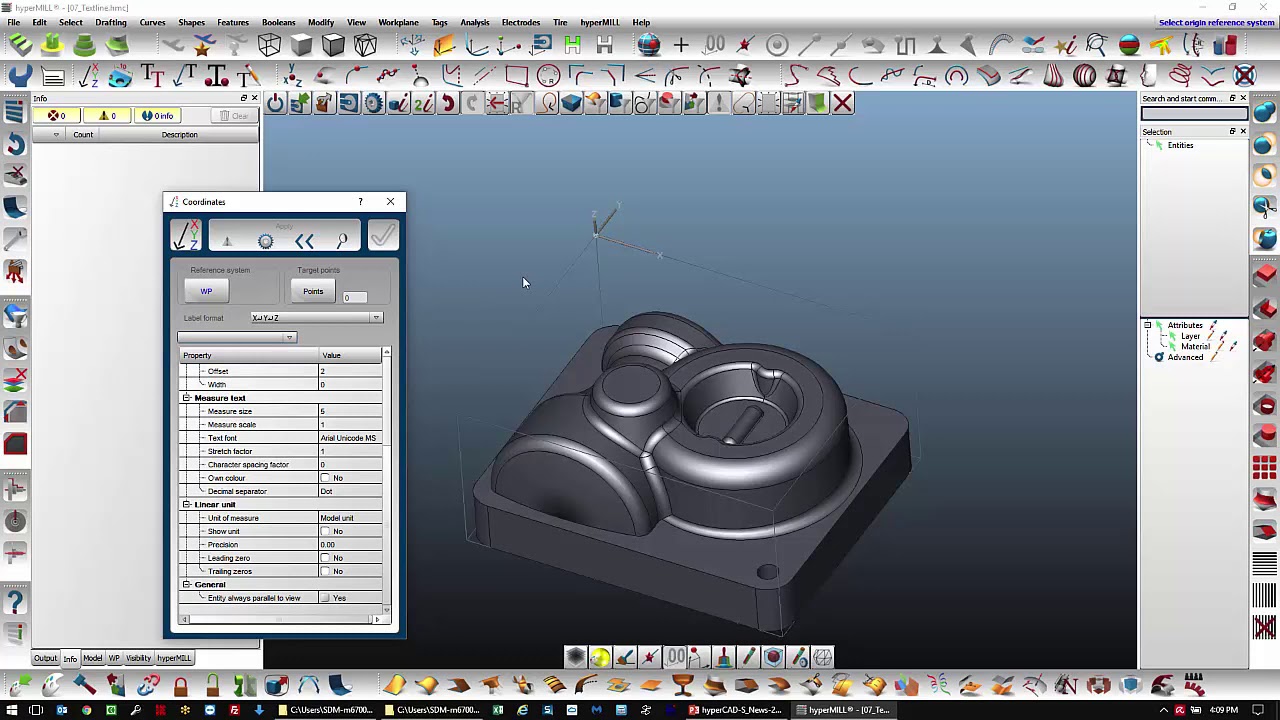Click the helix spiral curve icon
The height and width of the screenshot is (720, 1280).
pyautogui.click(x=1180, y=76)
